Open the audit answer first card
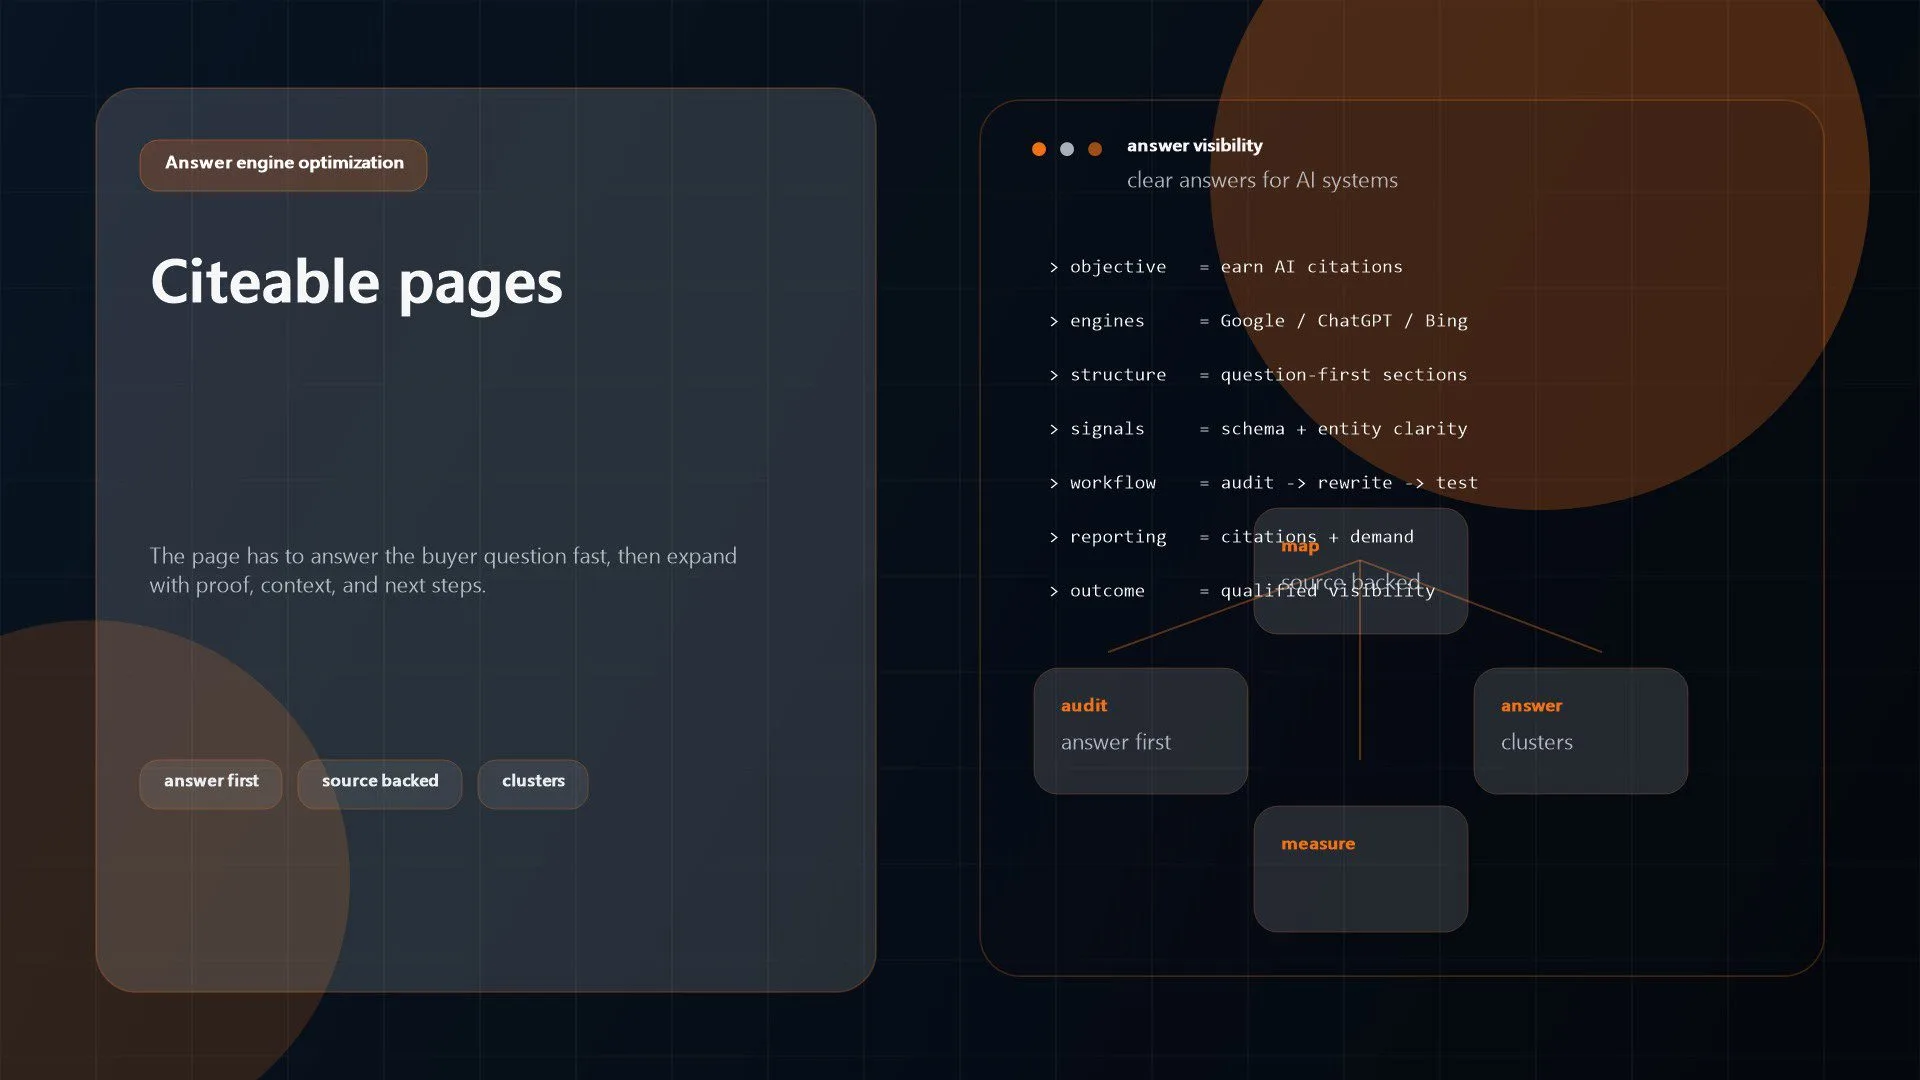The width and height of the screenshot is (1920, 1080). click(1141, 731)
